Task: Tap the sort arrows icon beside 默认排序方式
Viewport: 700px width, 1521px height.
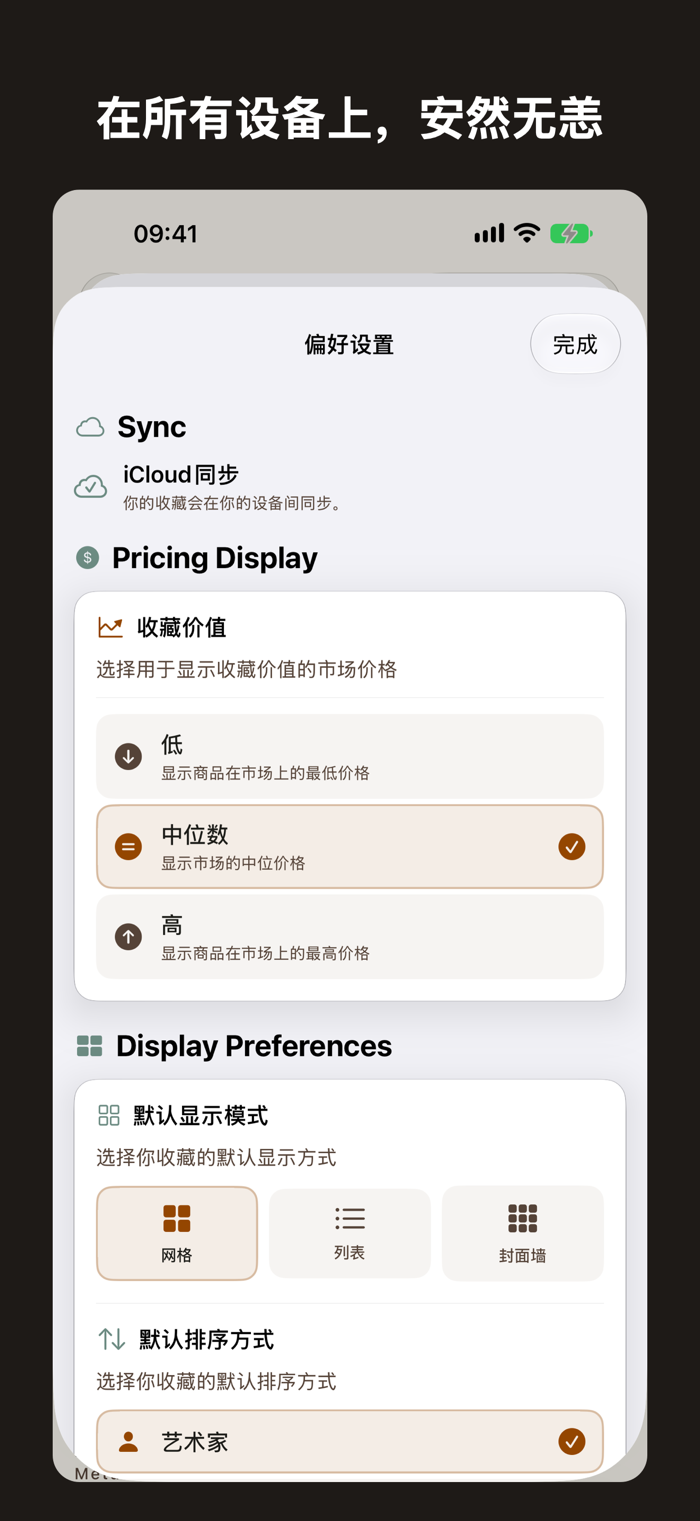Action: 111,1339
